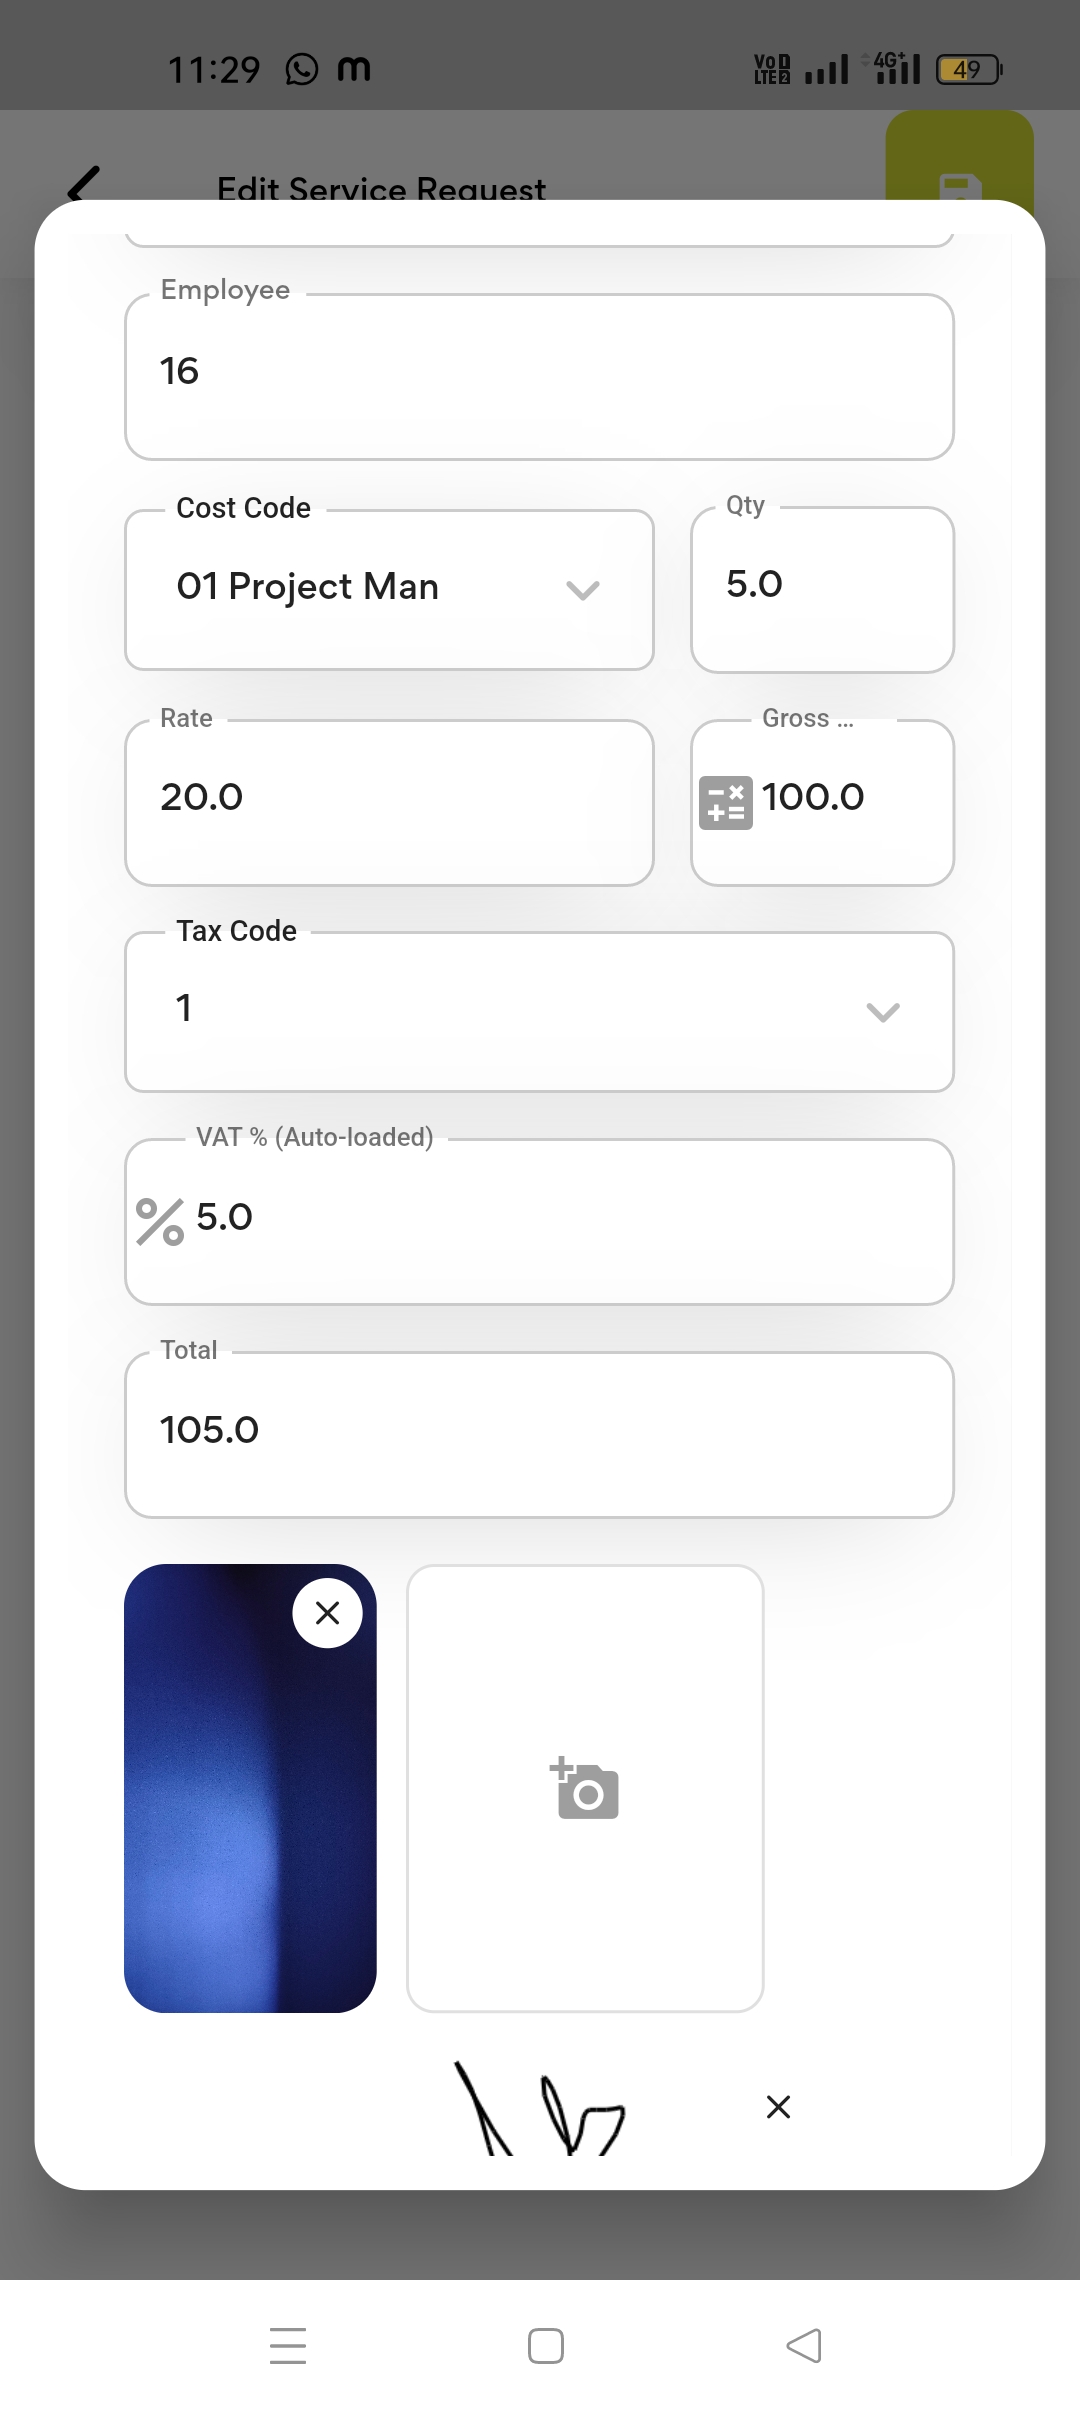Tap the Rate field showing 20.0
This screenshot has width=1080, height=2412.
coord(389,802)
